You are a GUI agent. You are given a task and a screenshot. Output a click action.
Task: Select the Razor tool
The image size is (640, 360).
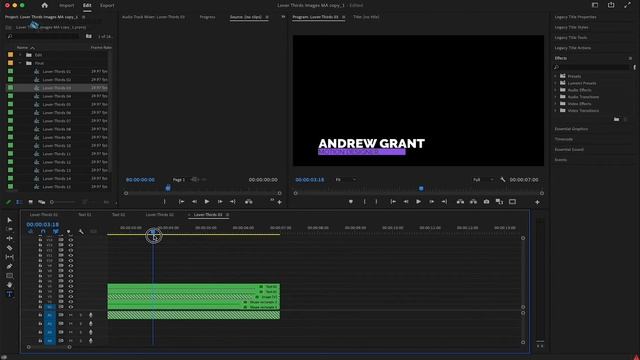coord(10,248)
